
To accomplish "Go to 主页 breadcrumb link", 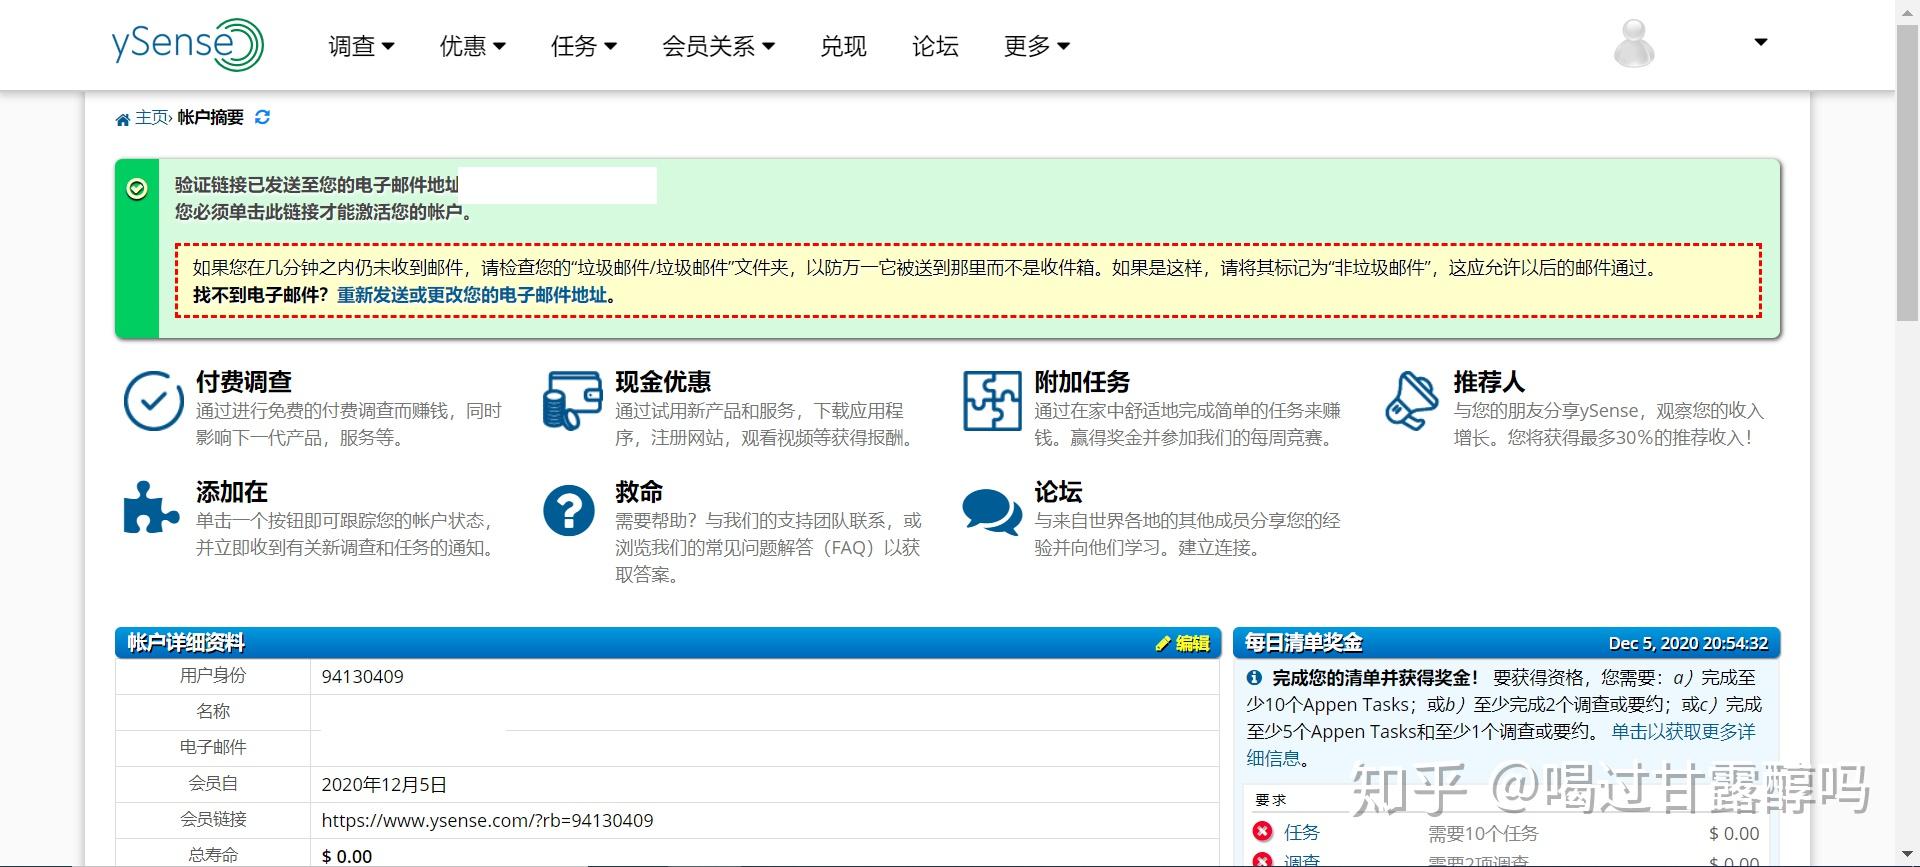I will point(151,117).
